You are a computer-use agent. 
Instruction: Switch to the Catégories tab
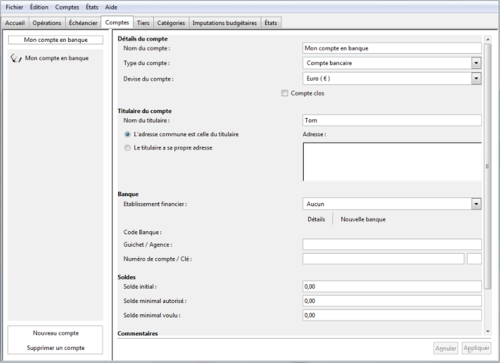pyautogui.click(x=171, y=23)
